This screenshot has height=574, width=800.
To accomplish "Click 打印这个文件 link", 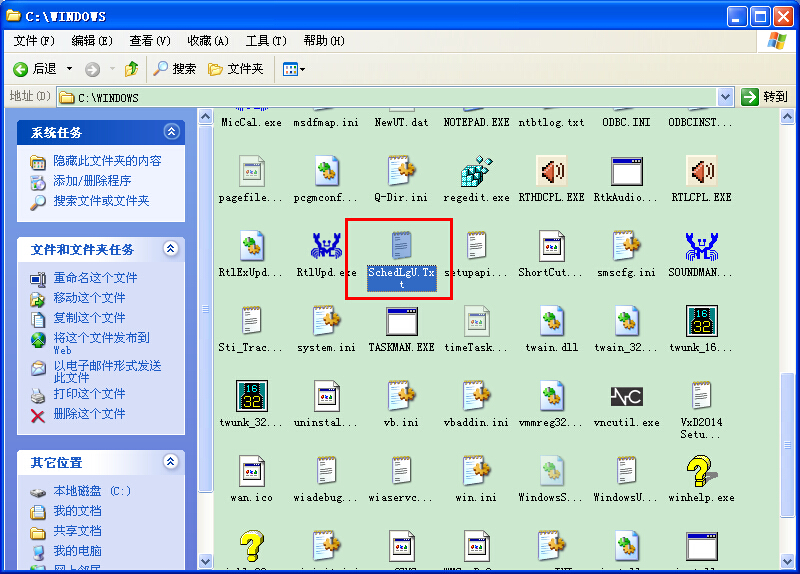I will (89, 394).
